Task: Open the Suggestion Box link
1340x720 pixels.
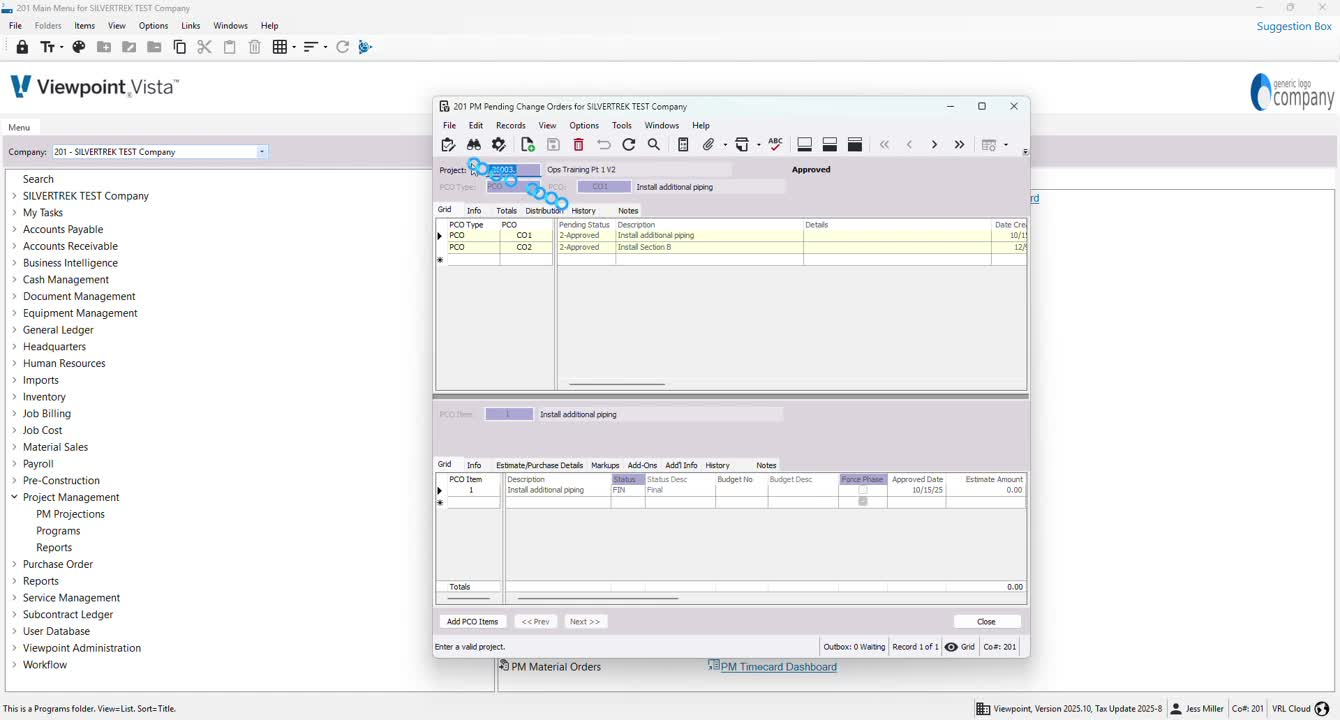Action: (x=1294, y=26)
